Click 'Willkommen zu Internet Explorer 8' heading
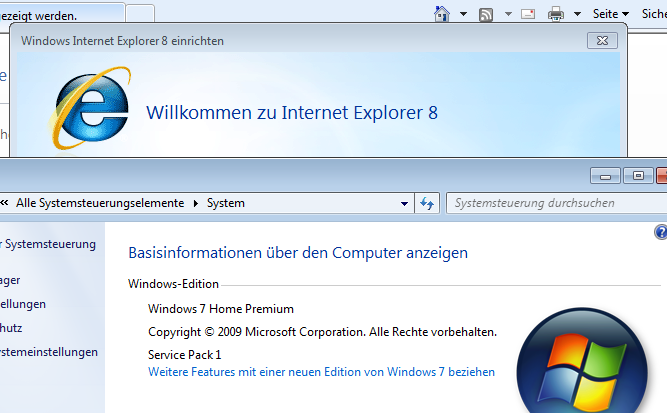This screenshot has width=667, height=413. pos(292,113)
